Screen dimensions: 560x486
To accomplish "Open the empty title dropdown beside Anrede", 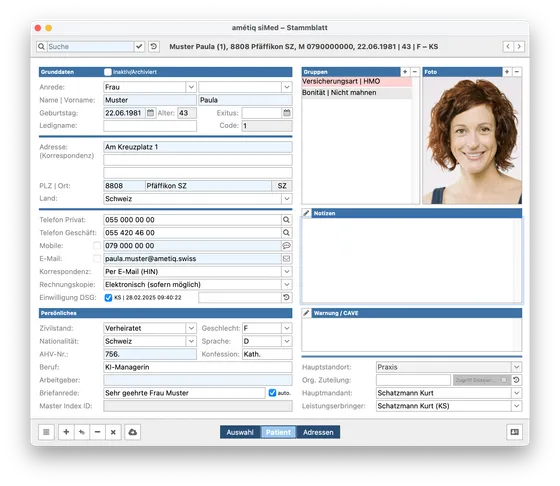I will click(287, 87).
